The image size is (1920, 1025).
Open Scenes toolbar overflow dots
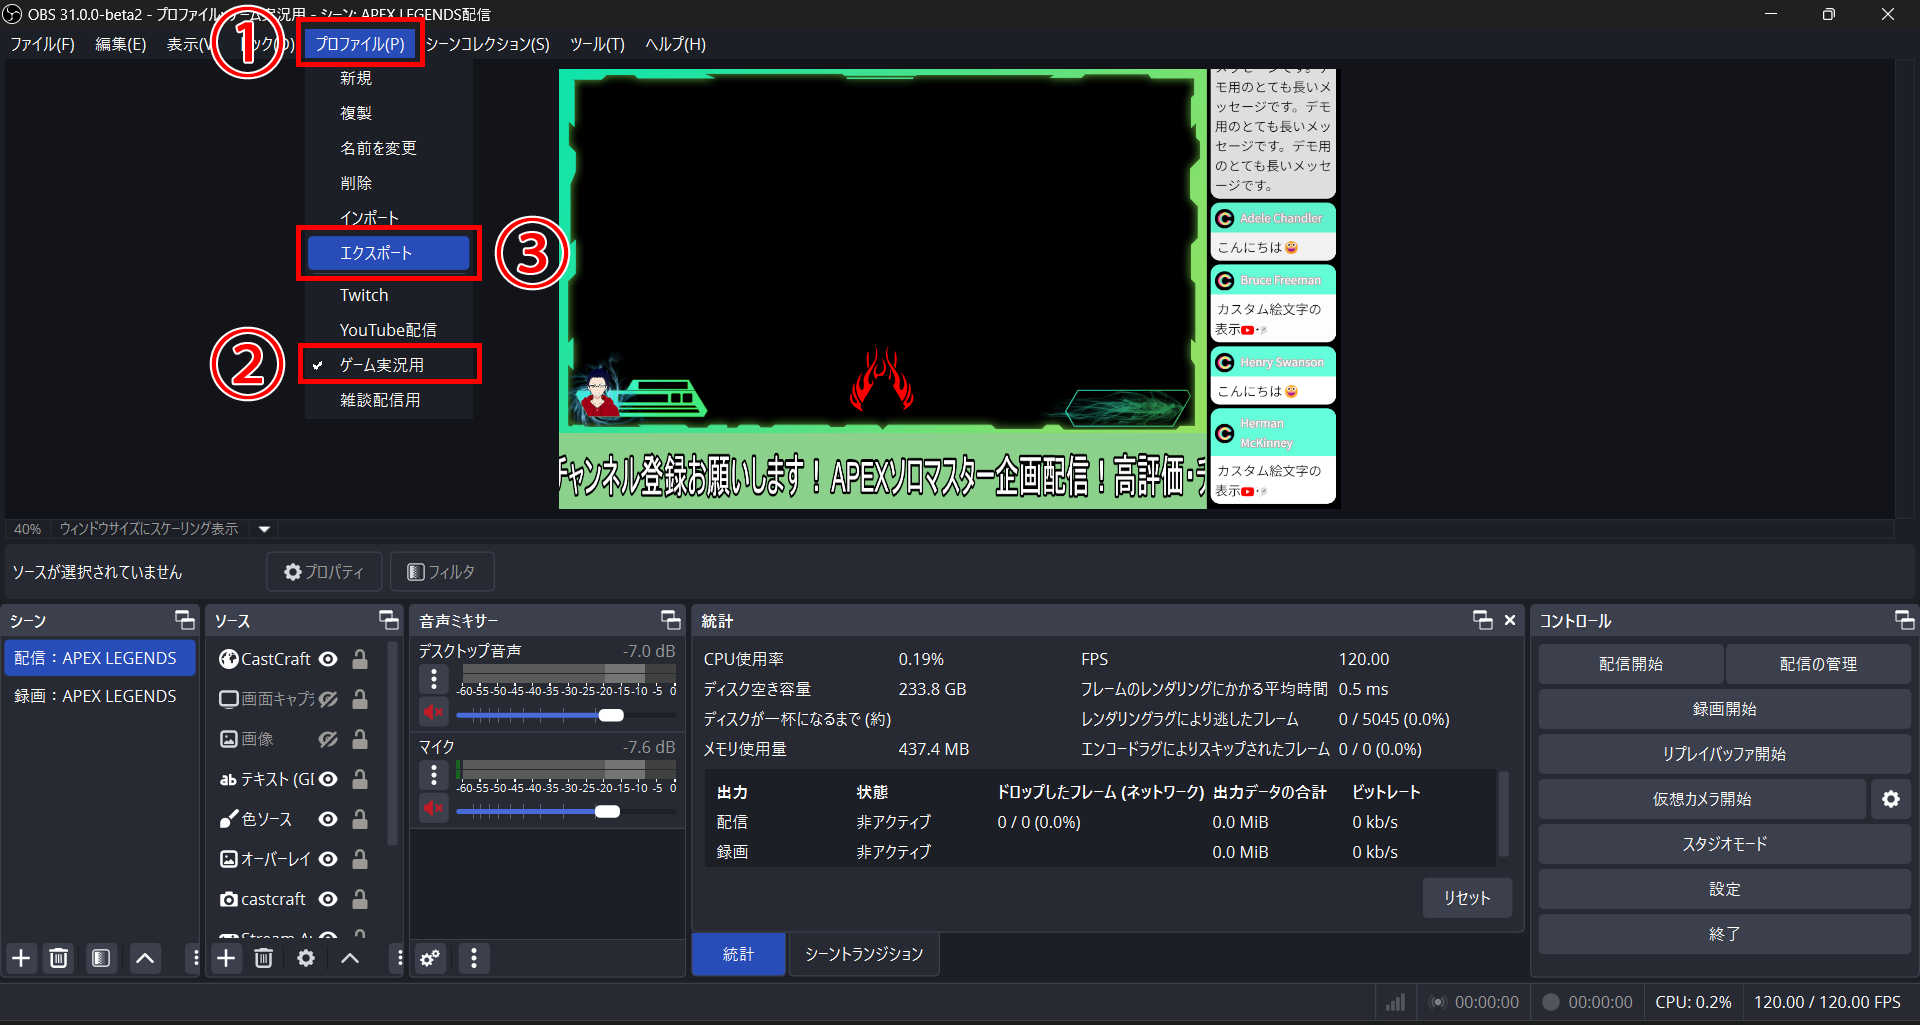(x=195, y=958)
